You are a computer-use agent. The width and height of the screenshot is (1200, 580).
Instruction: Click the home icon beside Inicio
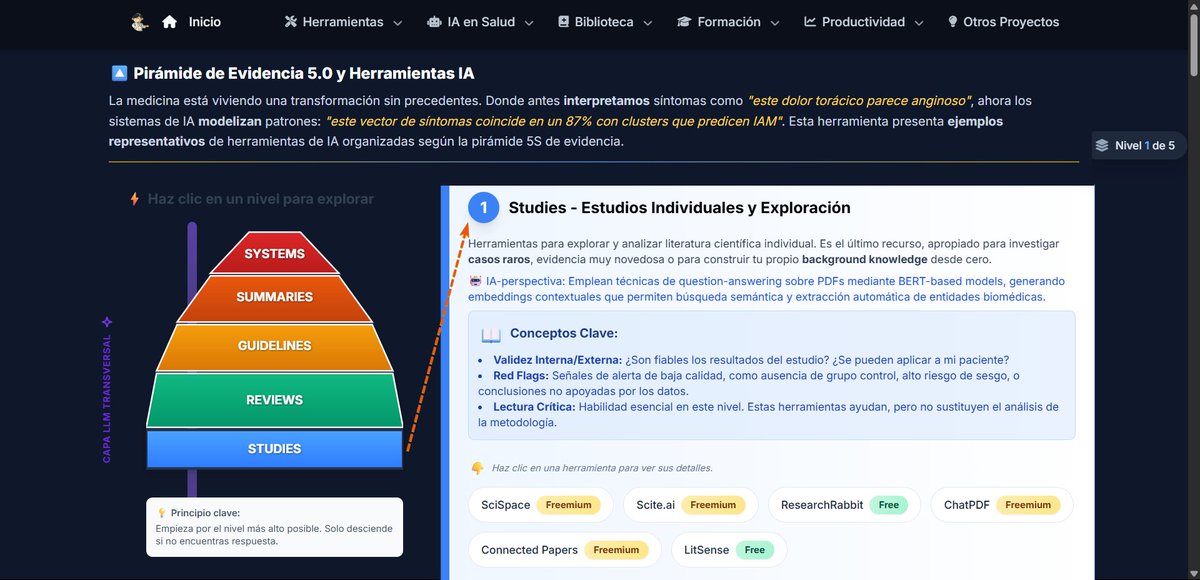tap(168, 21)
